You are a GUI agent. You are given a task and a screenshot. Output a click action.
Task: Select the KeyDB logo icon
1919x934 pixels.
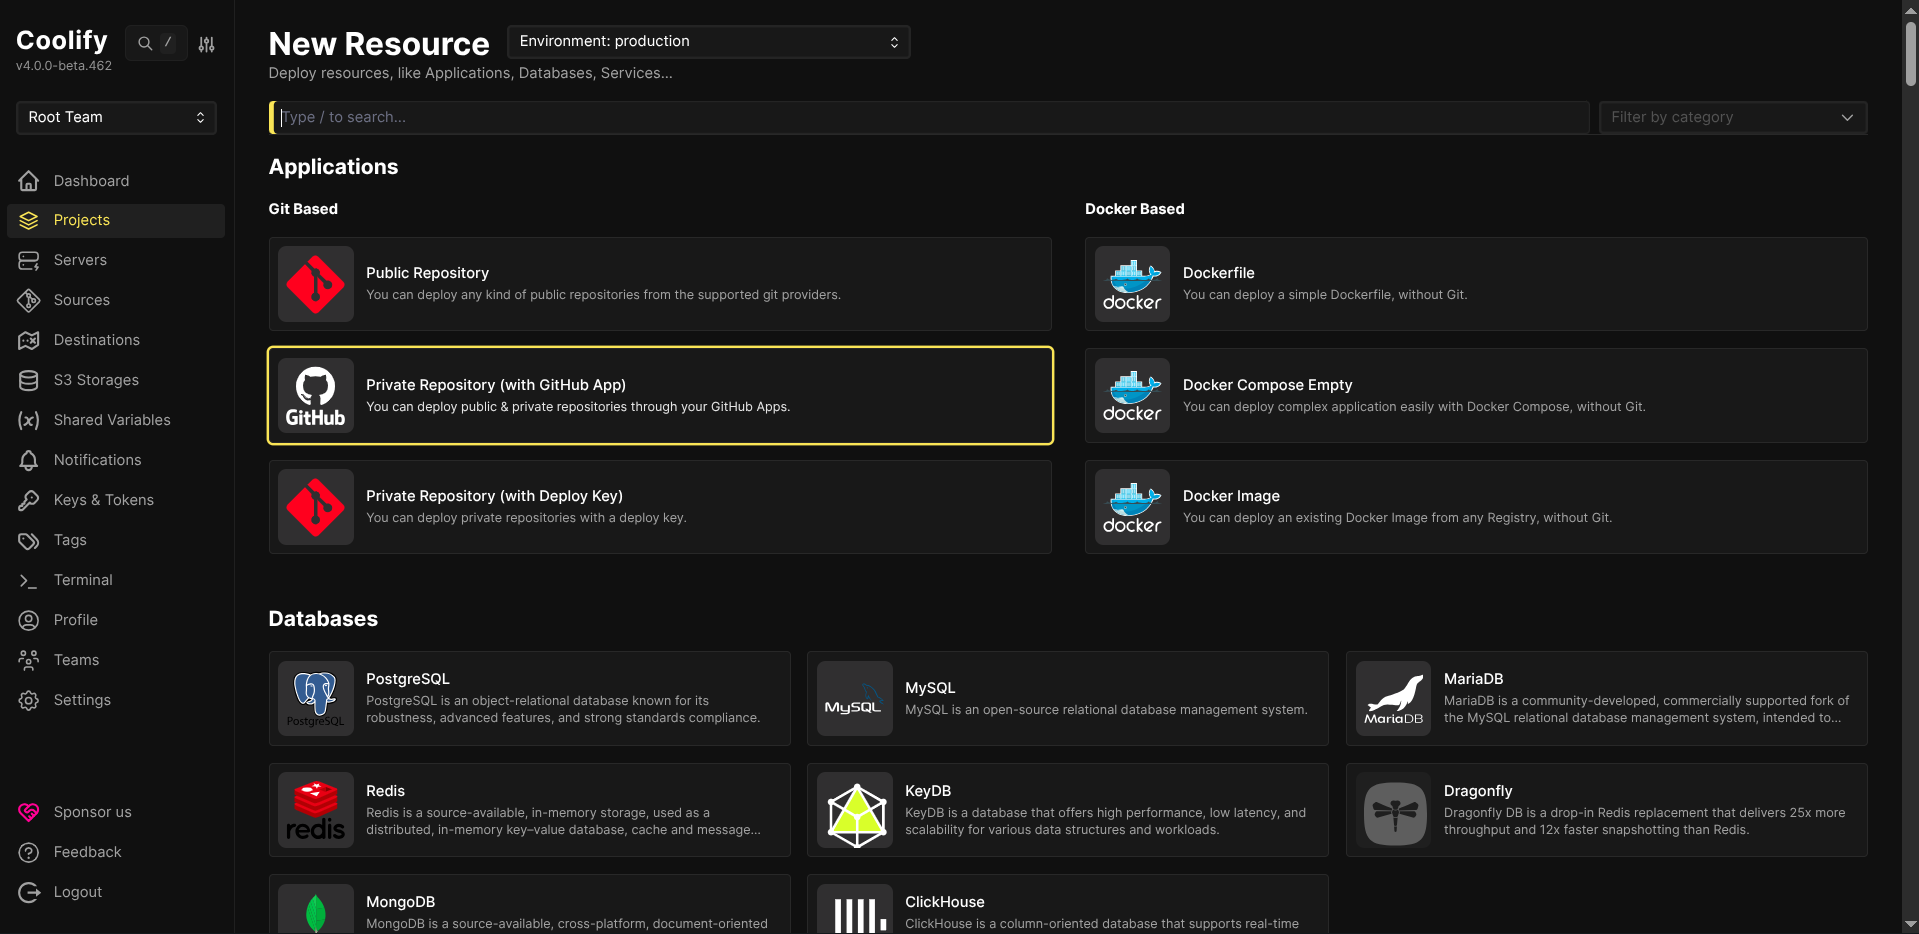click(x=854, y=810)
